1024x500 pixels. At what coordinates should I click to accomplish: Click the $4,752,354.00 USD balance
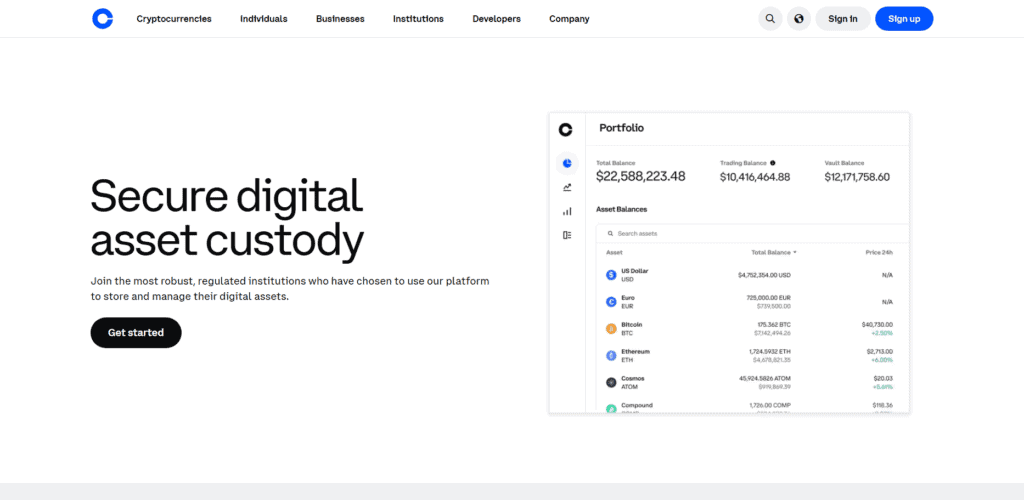[x=764, y=275]
